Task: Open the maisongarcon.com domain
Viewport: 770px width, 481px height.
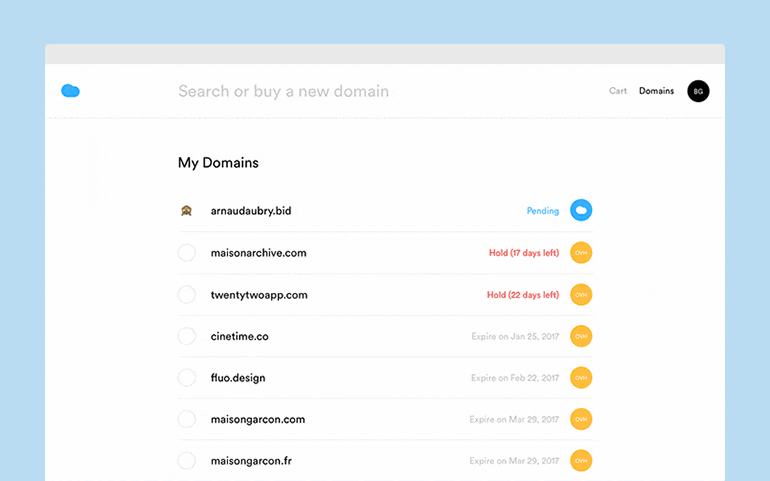Action: 258,420
